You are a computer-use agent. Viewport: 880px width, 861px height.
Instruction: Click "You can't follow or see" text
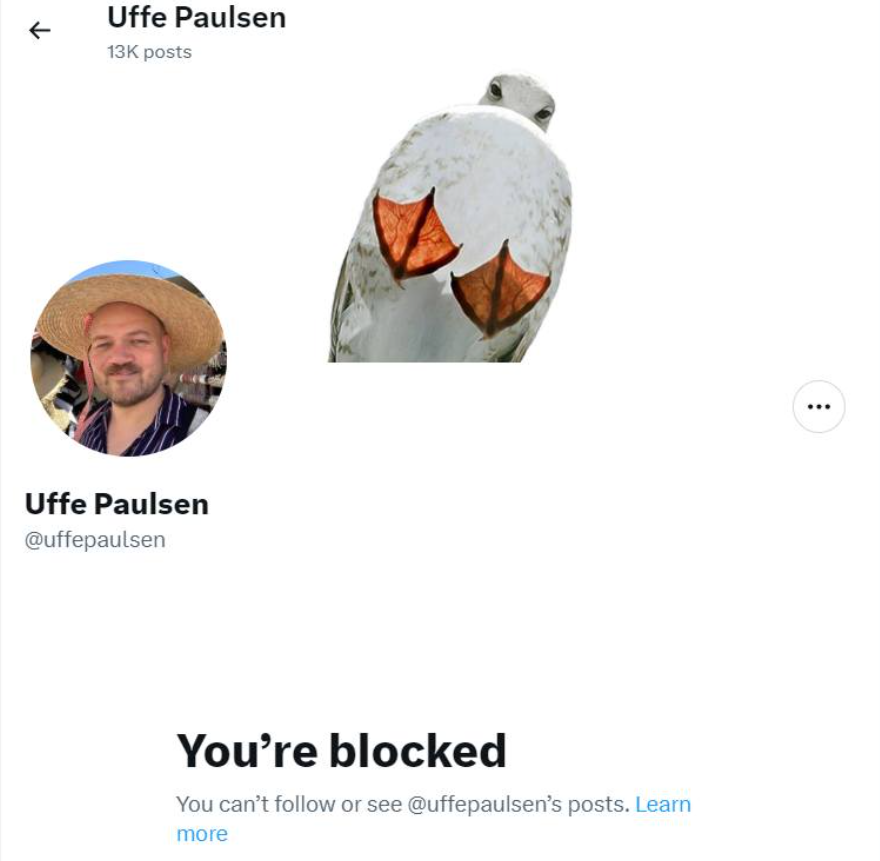click(289, 804)
